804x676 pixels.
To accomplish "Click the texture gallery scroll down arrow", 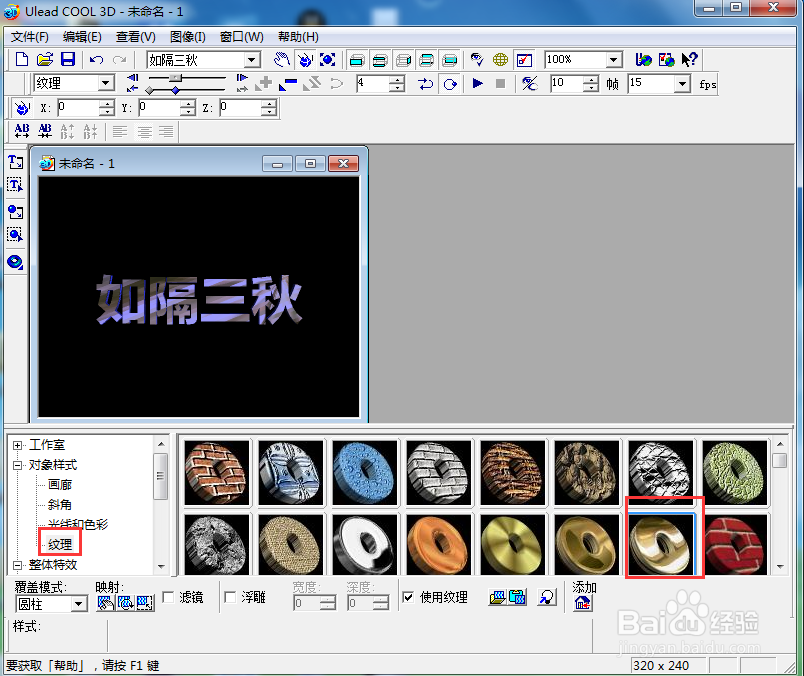I will [780, 567].
